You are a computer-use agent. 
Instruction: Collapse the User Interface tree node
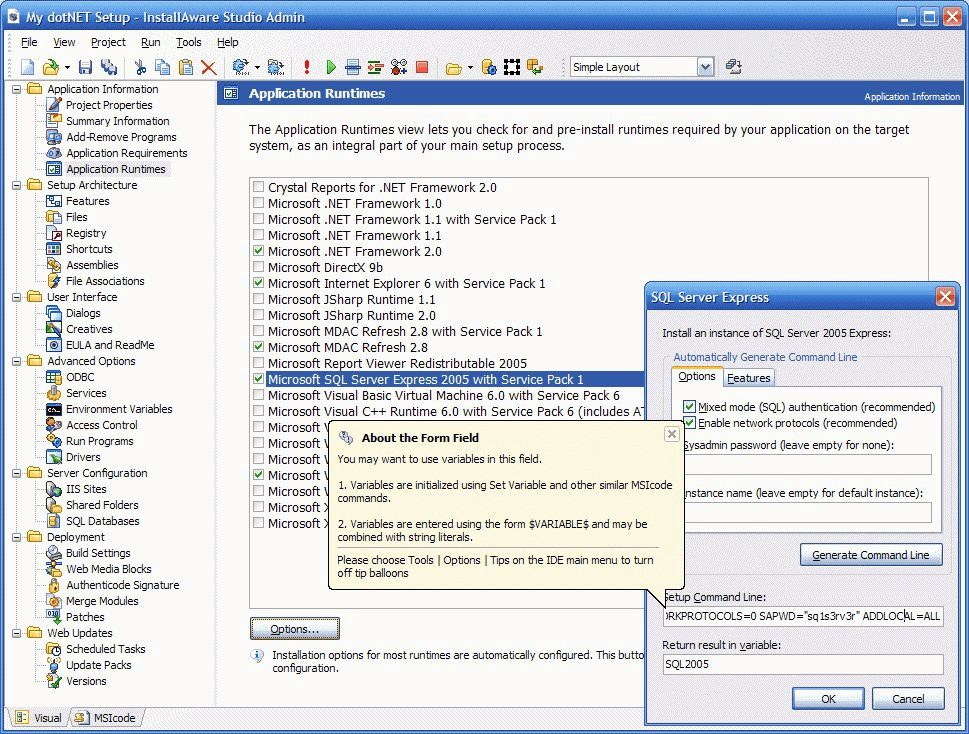coord(17,297)
